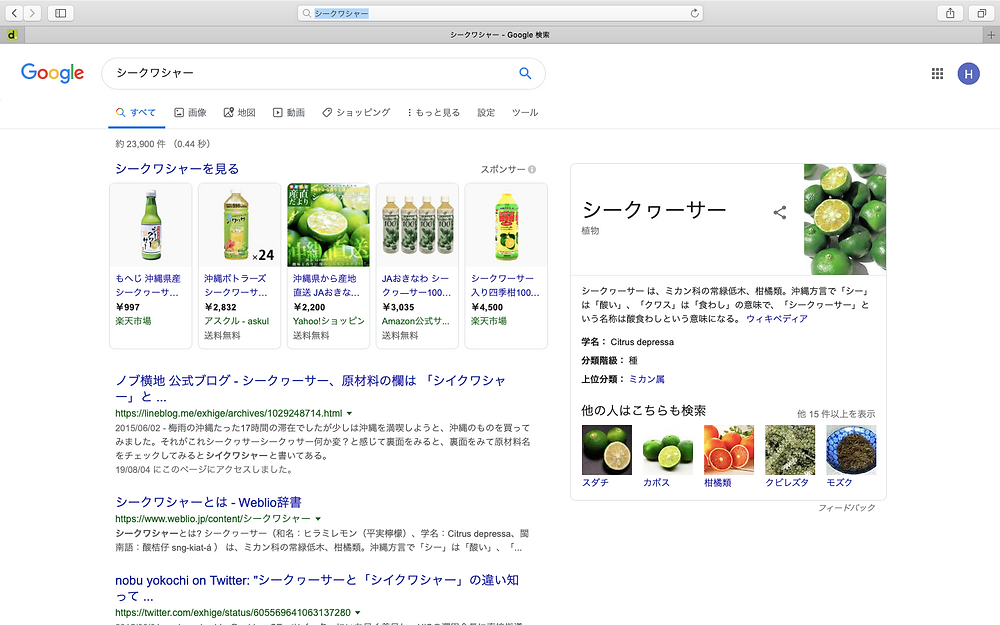Image resolution: width=1000 pixels, height=625 pixels.
Task: Open nobu yokochi on Twitter result
Action: click(x=317, y=588)
